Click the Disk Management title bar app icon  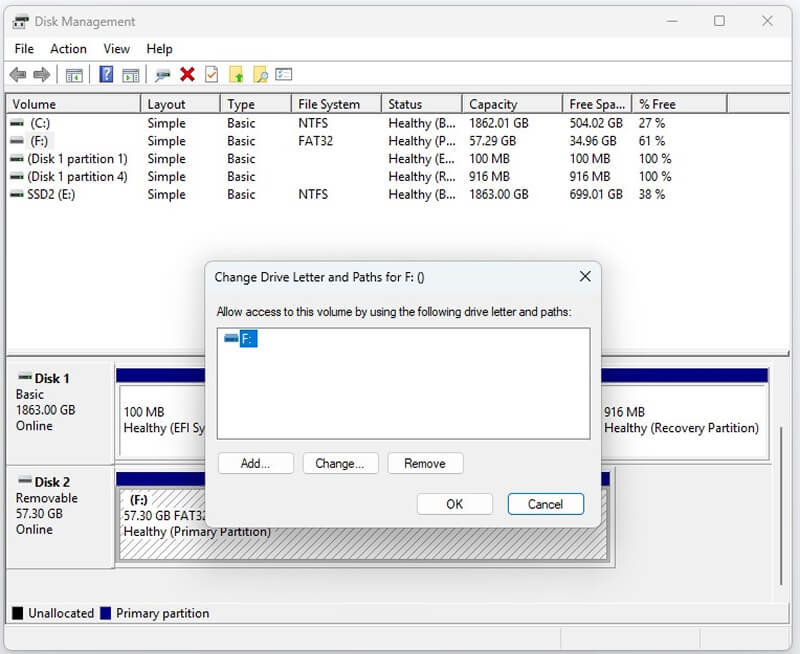[x=20, y=22]
